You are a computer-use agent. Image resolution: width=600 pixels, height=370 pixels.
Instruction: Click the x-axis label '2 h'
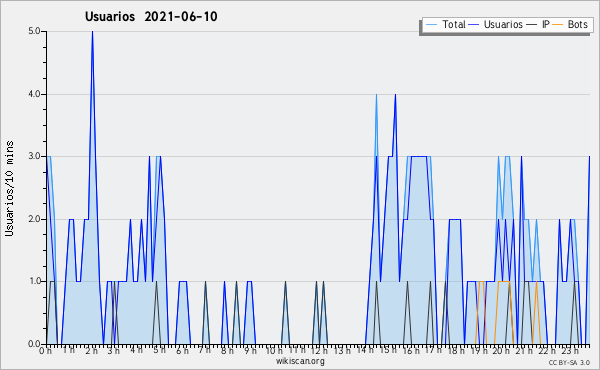coord(91,351)
